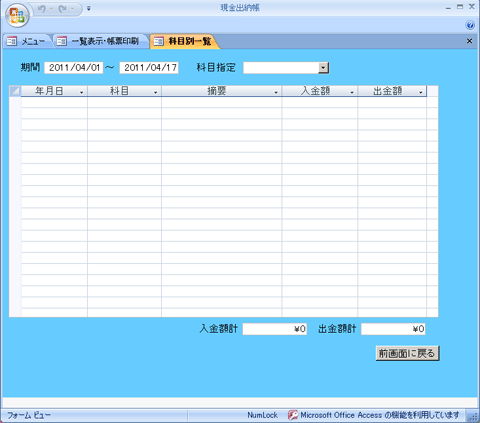Click the start date field 2011/04/01
Viewport: 480px width, 423px height.
(x=74, y=68)
